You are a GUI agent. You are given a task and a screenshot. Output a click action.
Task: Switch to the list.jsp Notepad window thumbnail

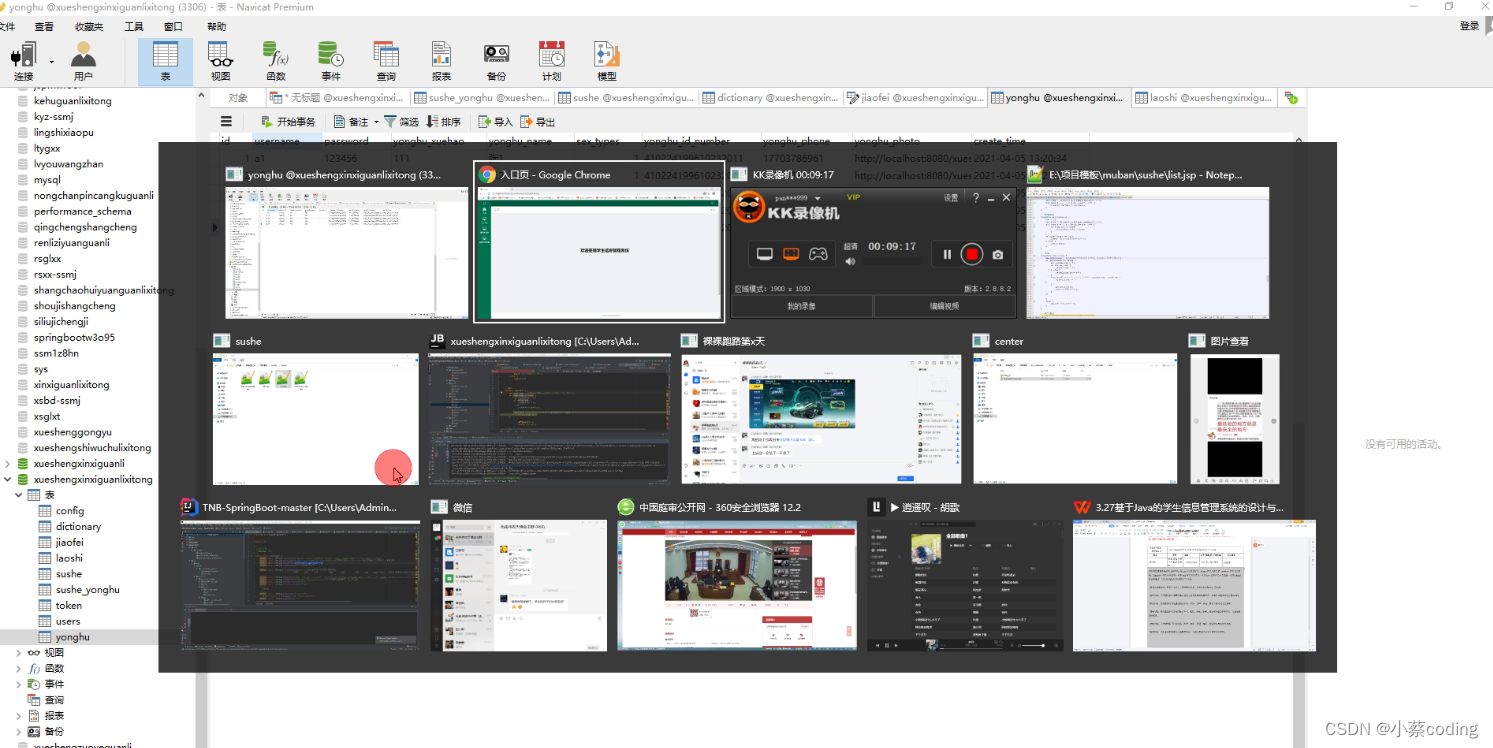click(x=1147, y=243)
